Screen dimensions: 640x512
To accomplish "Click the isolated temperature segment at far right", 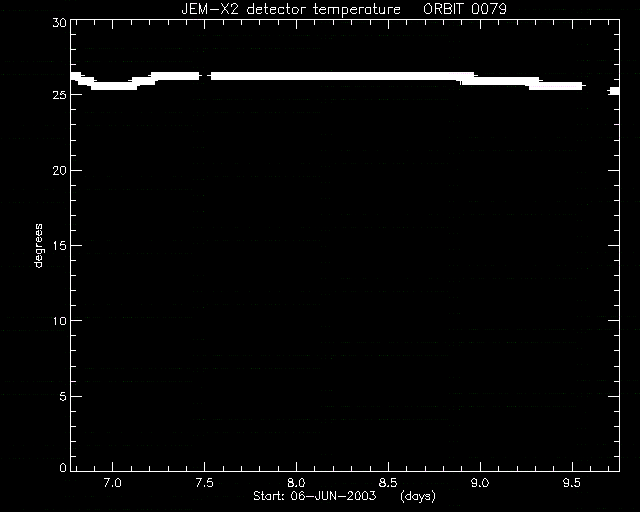I will 614,91.
